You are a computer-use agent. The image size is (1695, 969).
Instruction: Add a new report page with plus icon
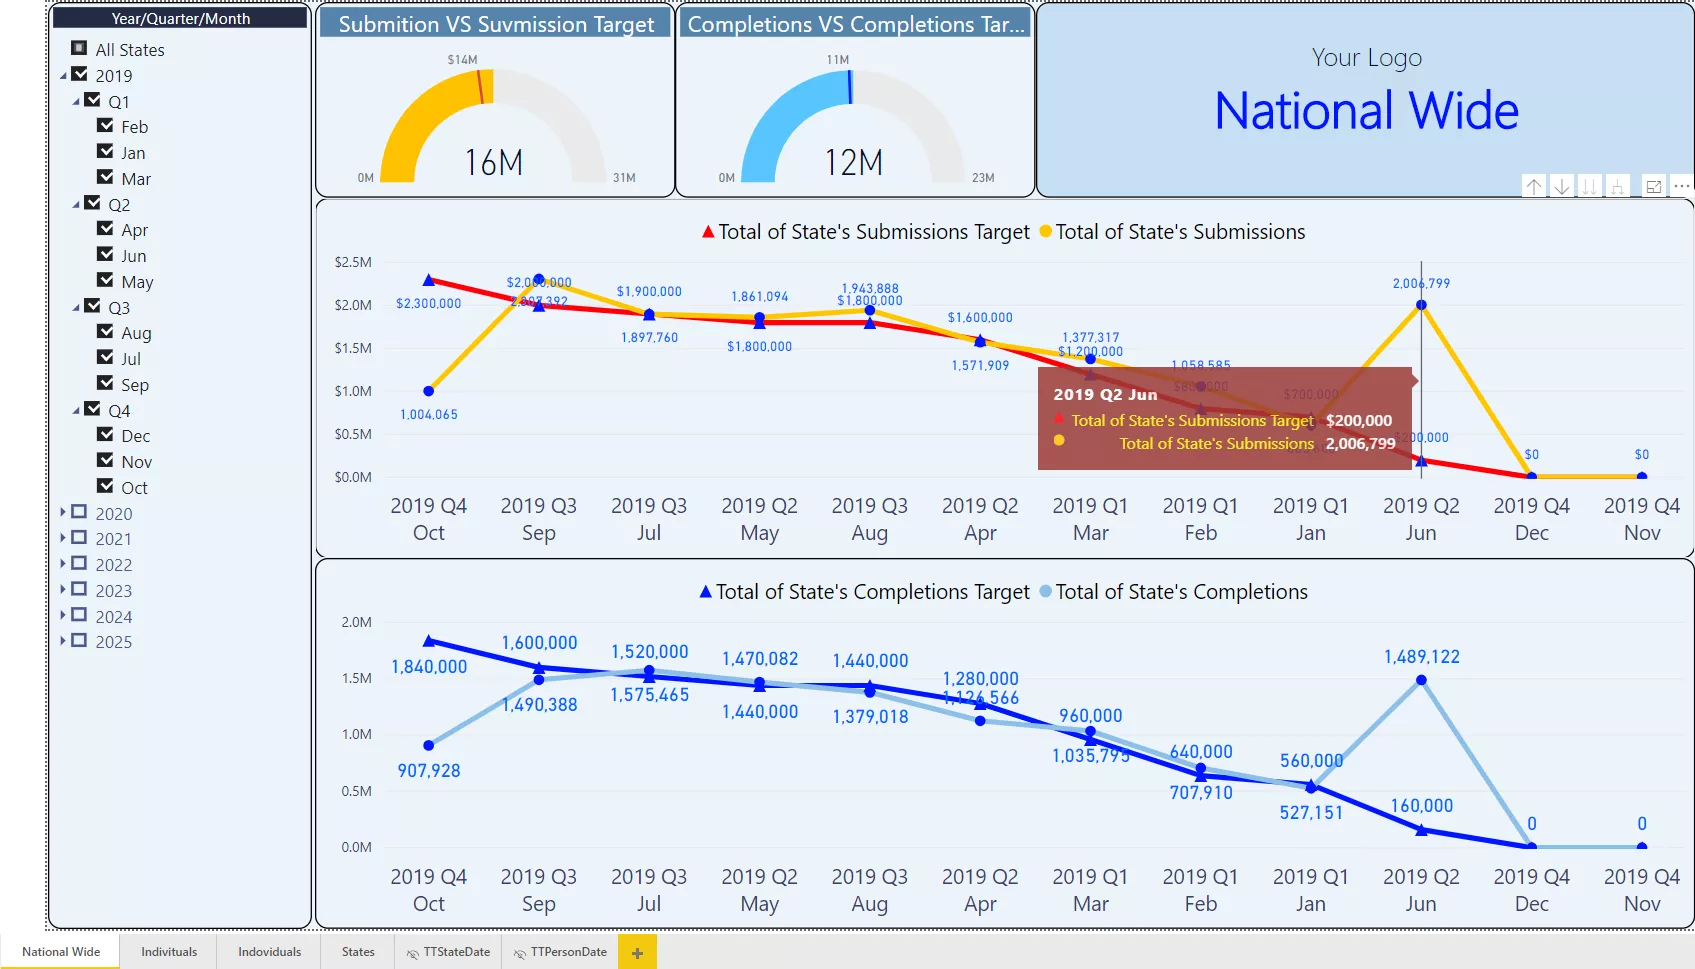coord(637,953)
